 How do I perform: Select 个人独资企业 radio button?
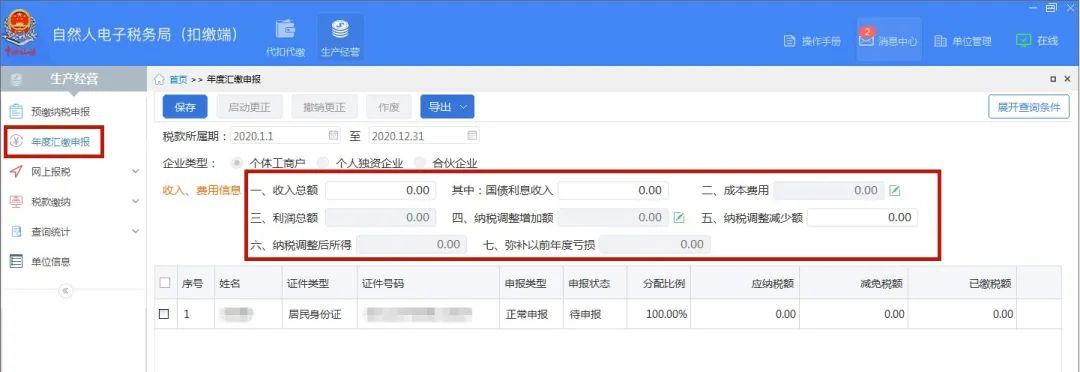[323, 163]
